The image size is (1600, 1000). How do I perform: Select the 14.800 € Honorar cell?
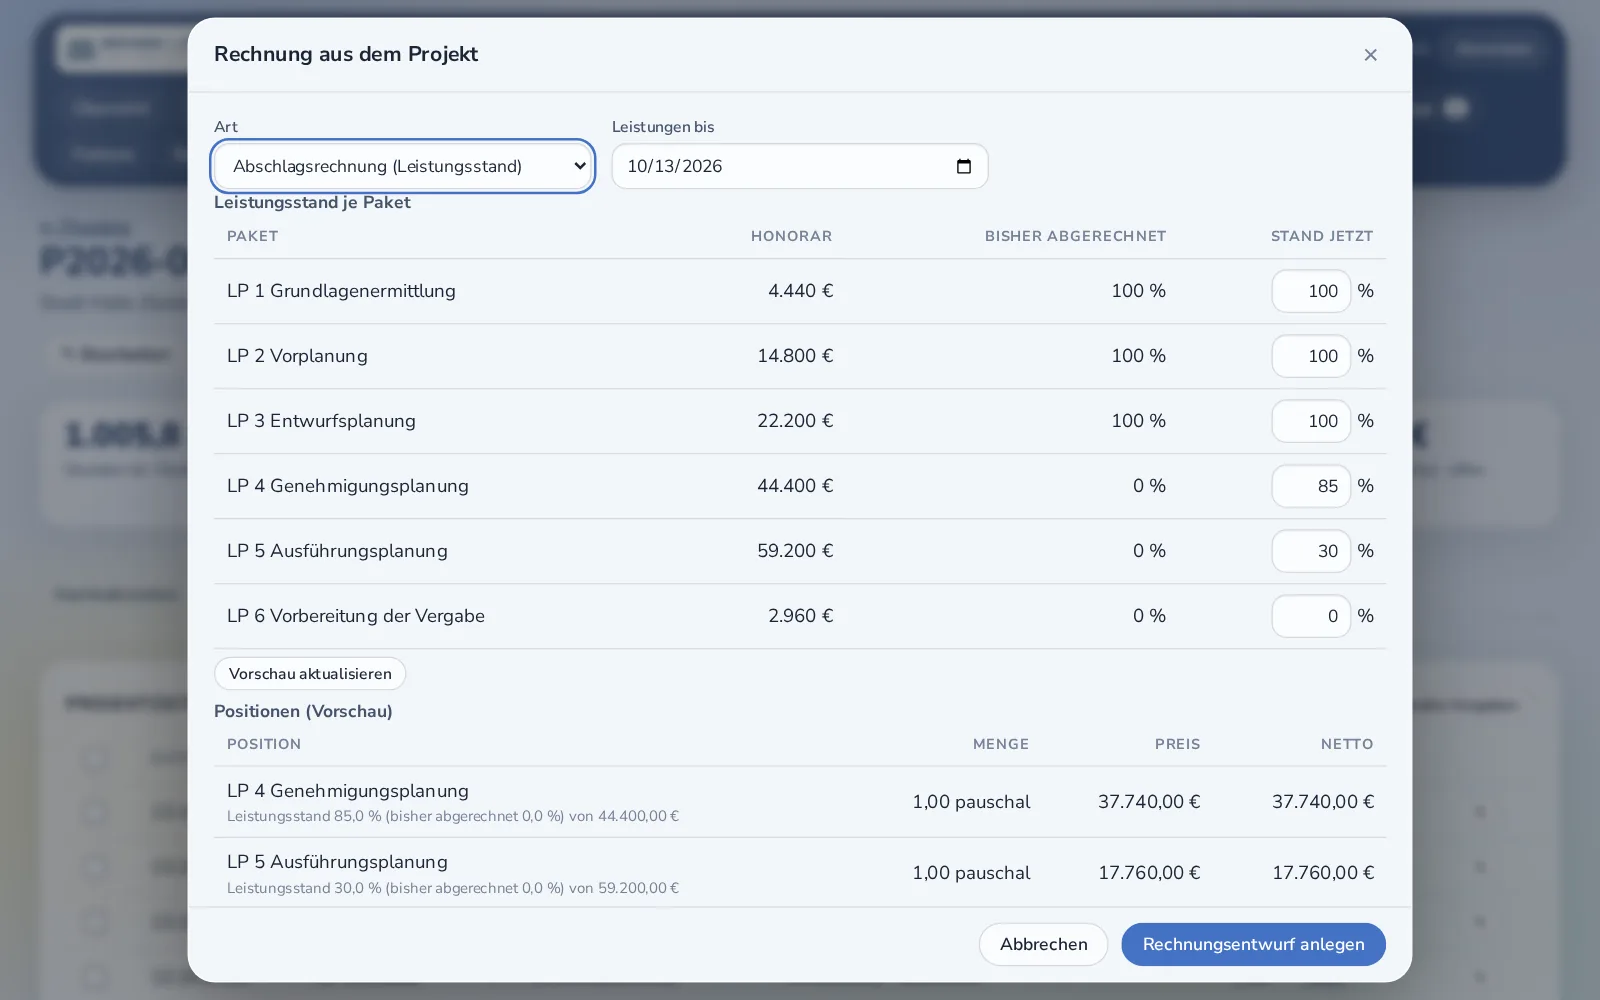(x=795, y=356)
